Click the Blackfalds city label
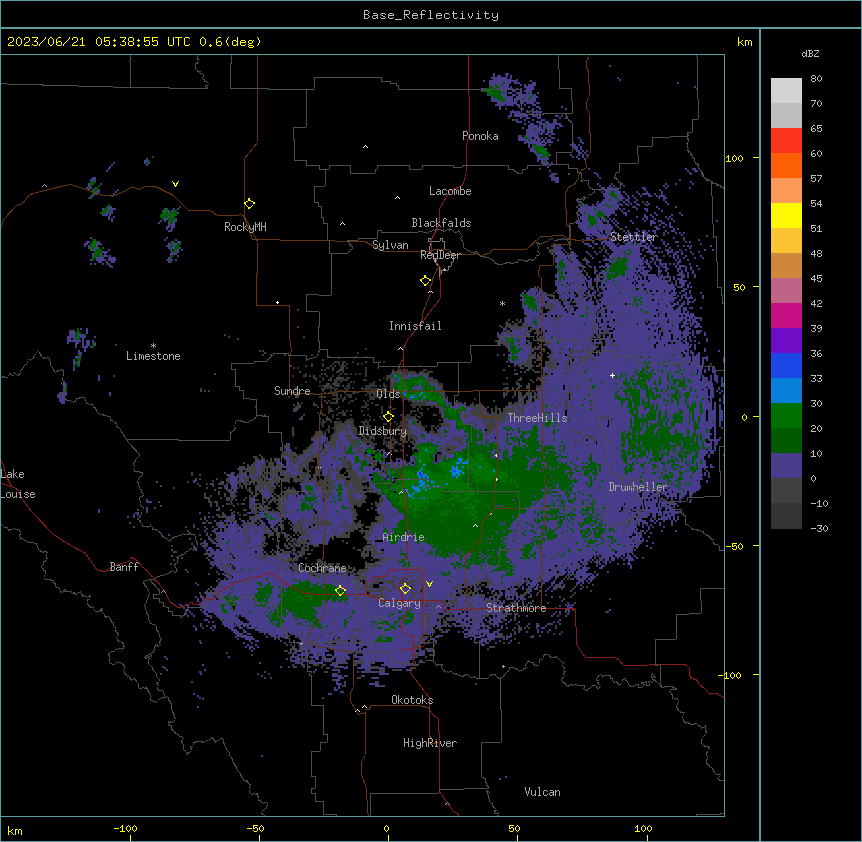 (x=441, y=223)
